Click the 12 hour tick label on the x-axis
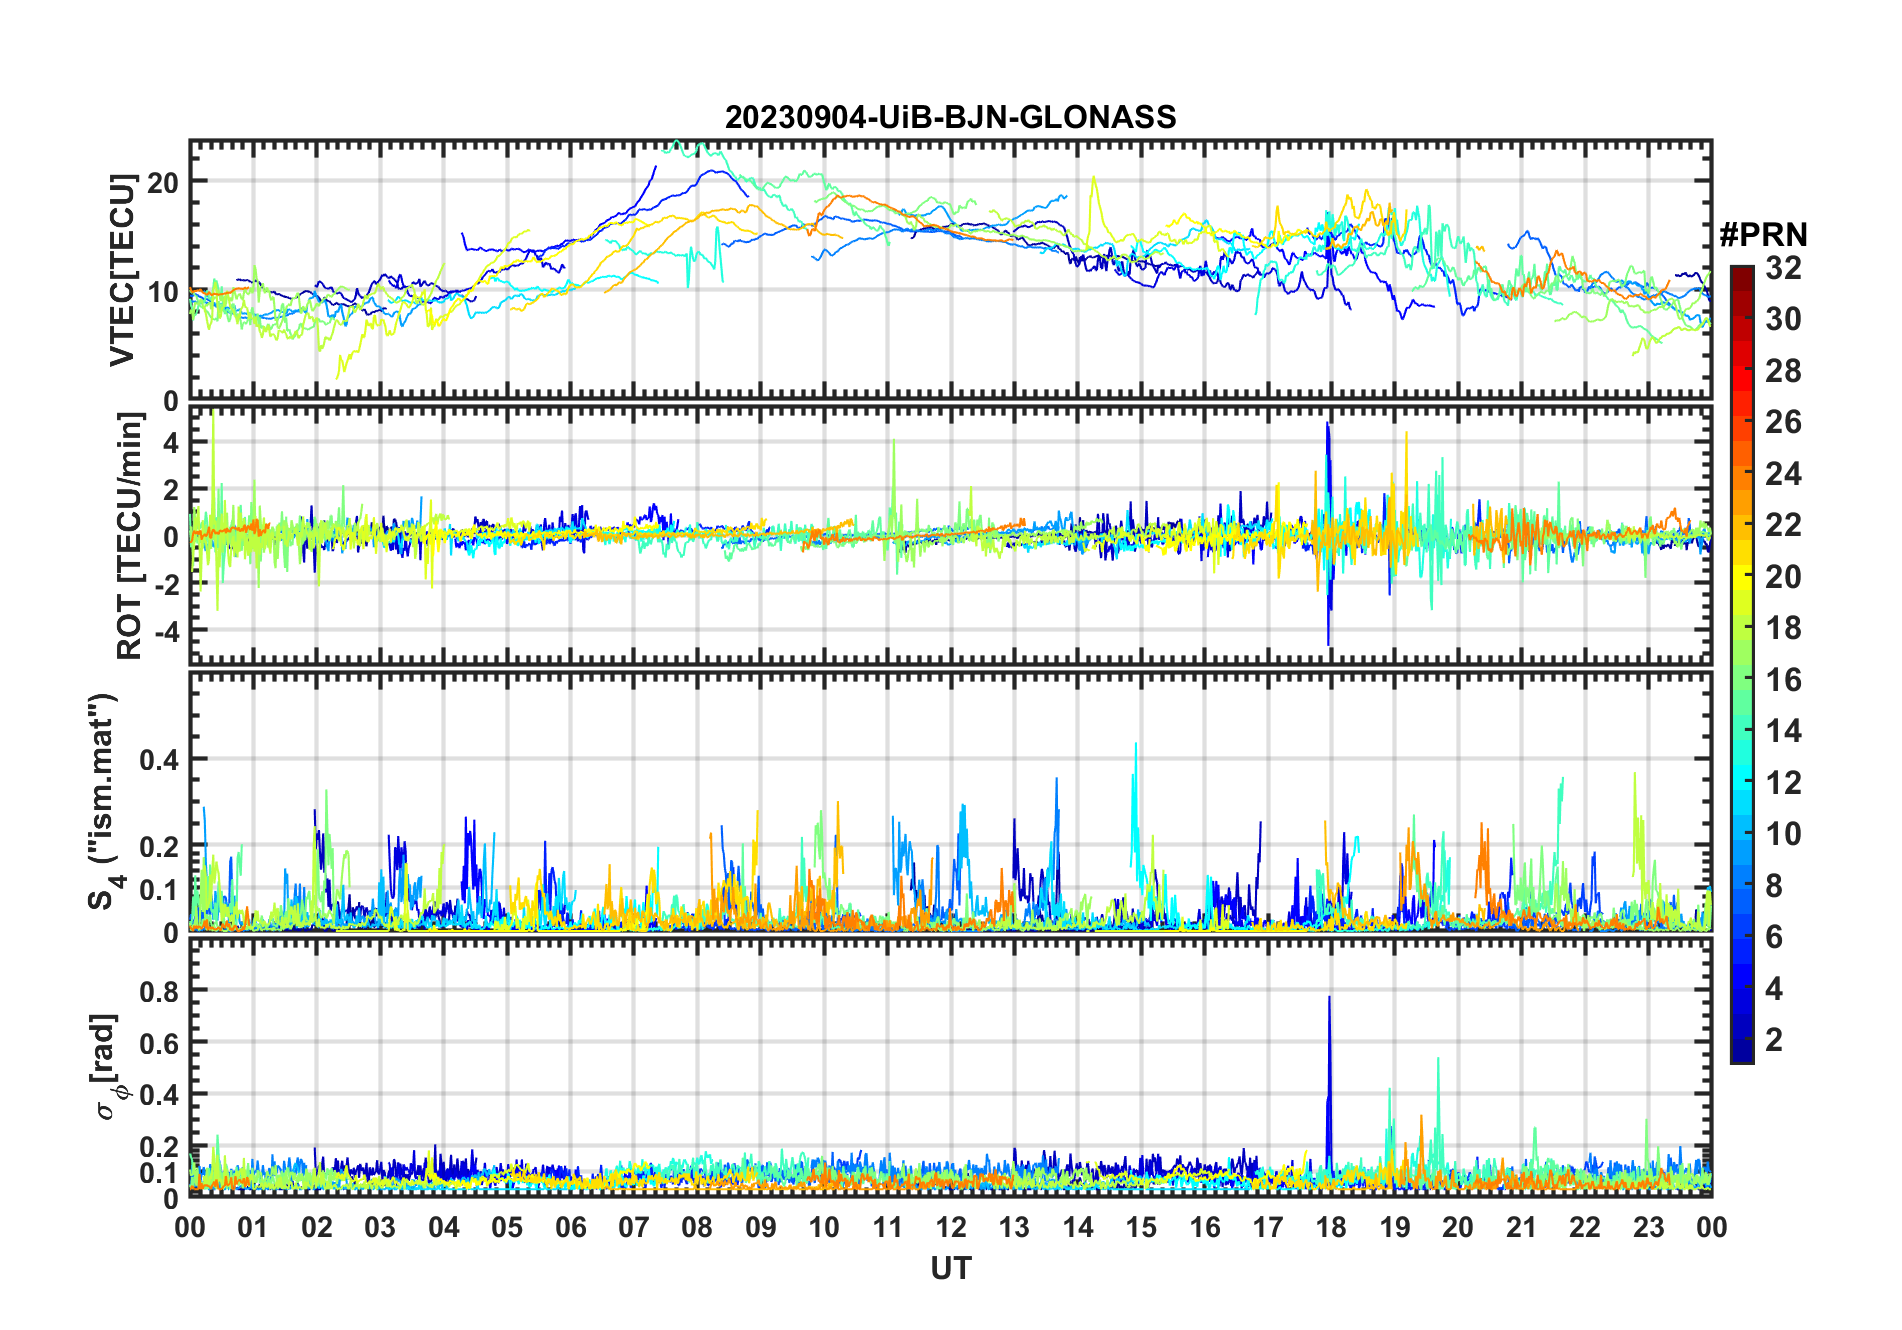 [950, 1228]
